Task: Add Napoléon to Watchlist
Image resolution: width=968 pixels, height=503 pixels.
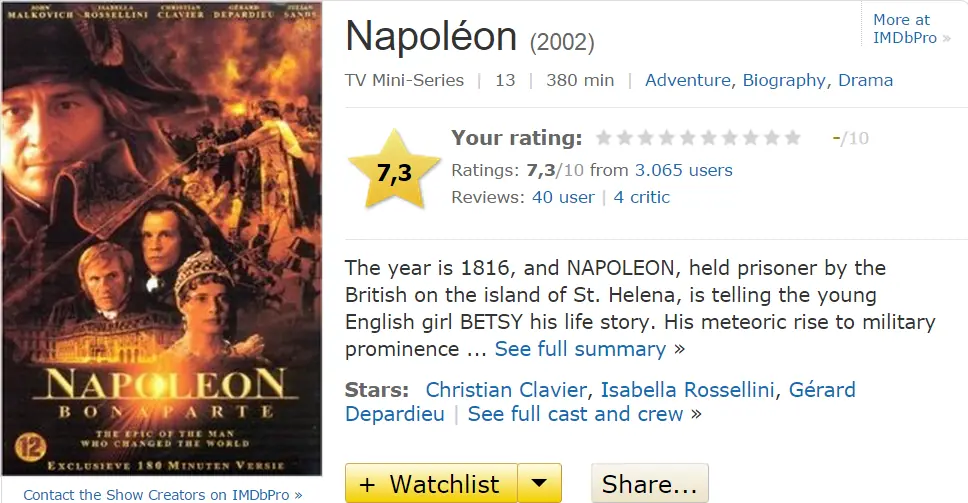Action: point(431,484)
